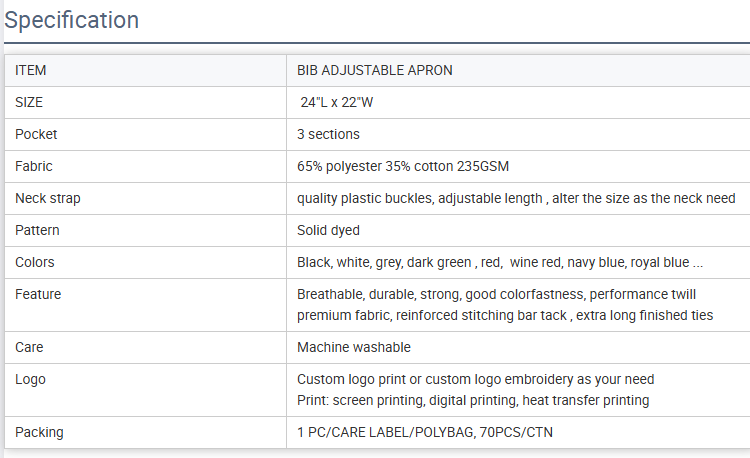The width and height of the screenshot is (750, 458).
Task: Select the Pattern row label
Action: click(x=37, y=230)
